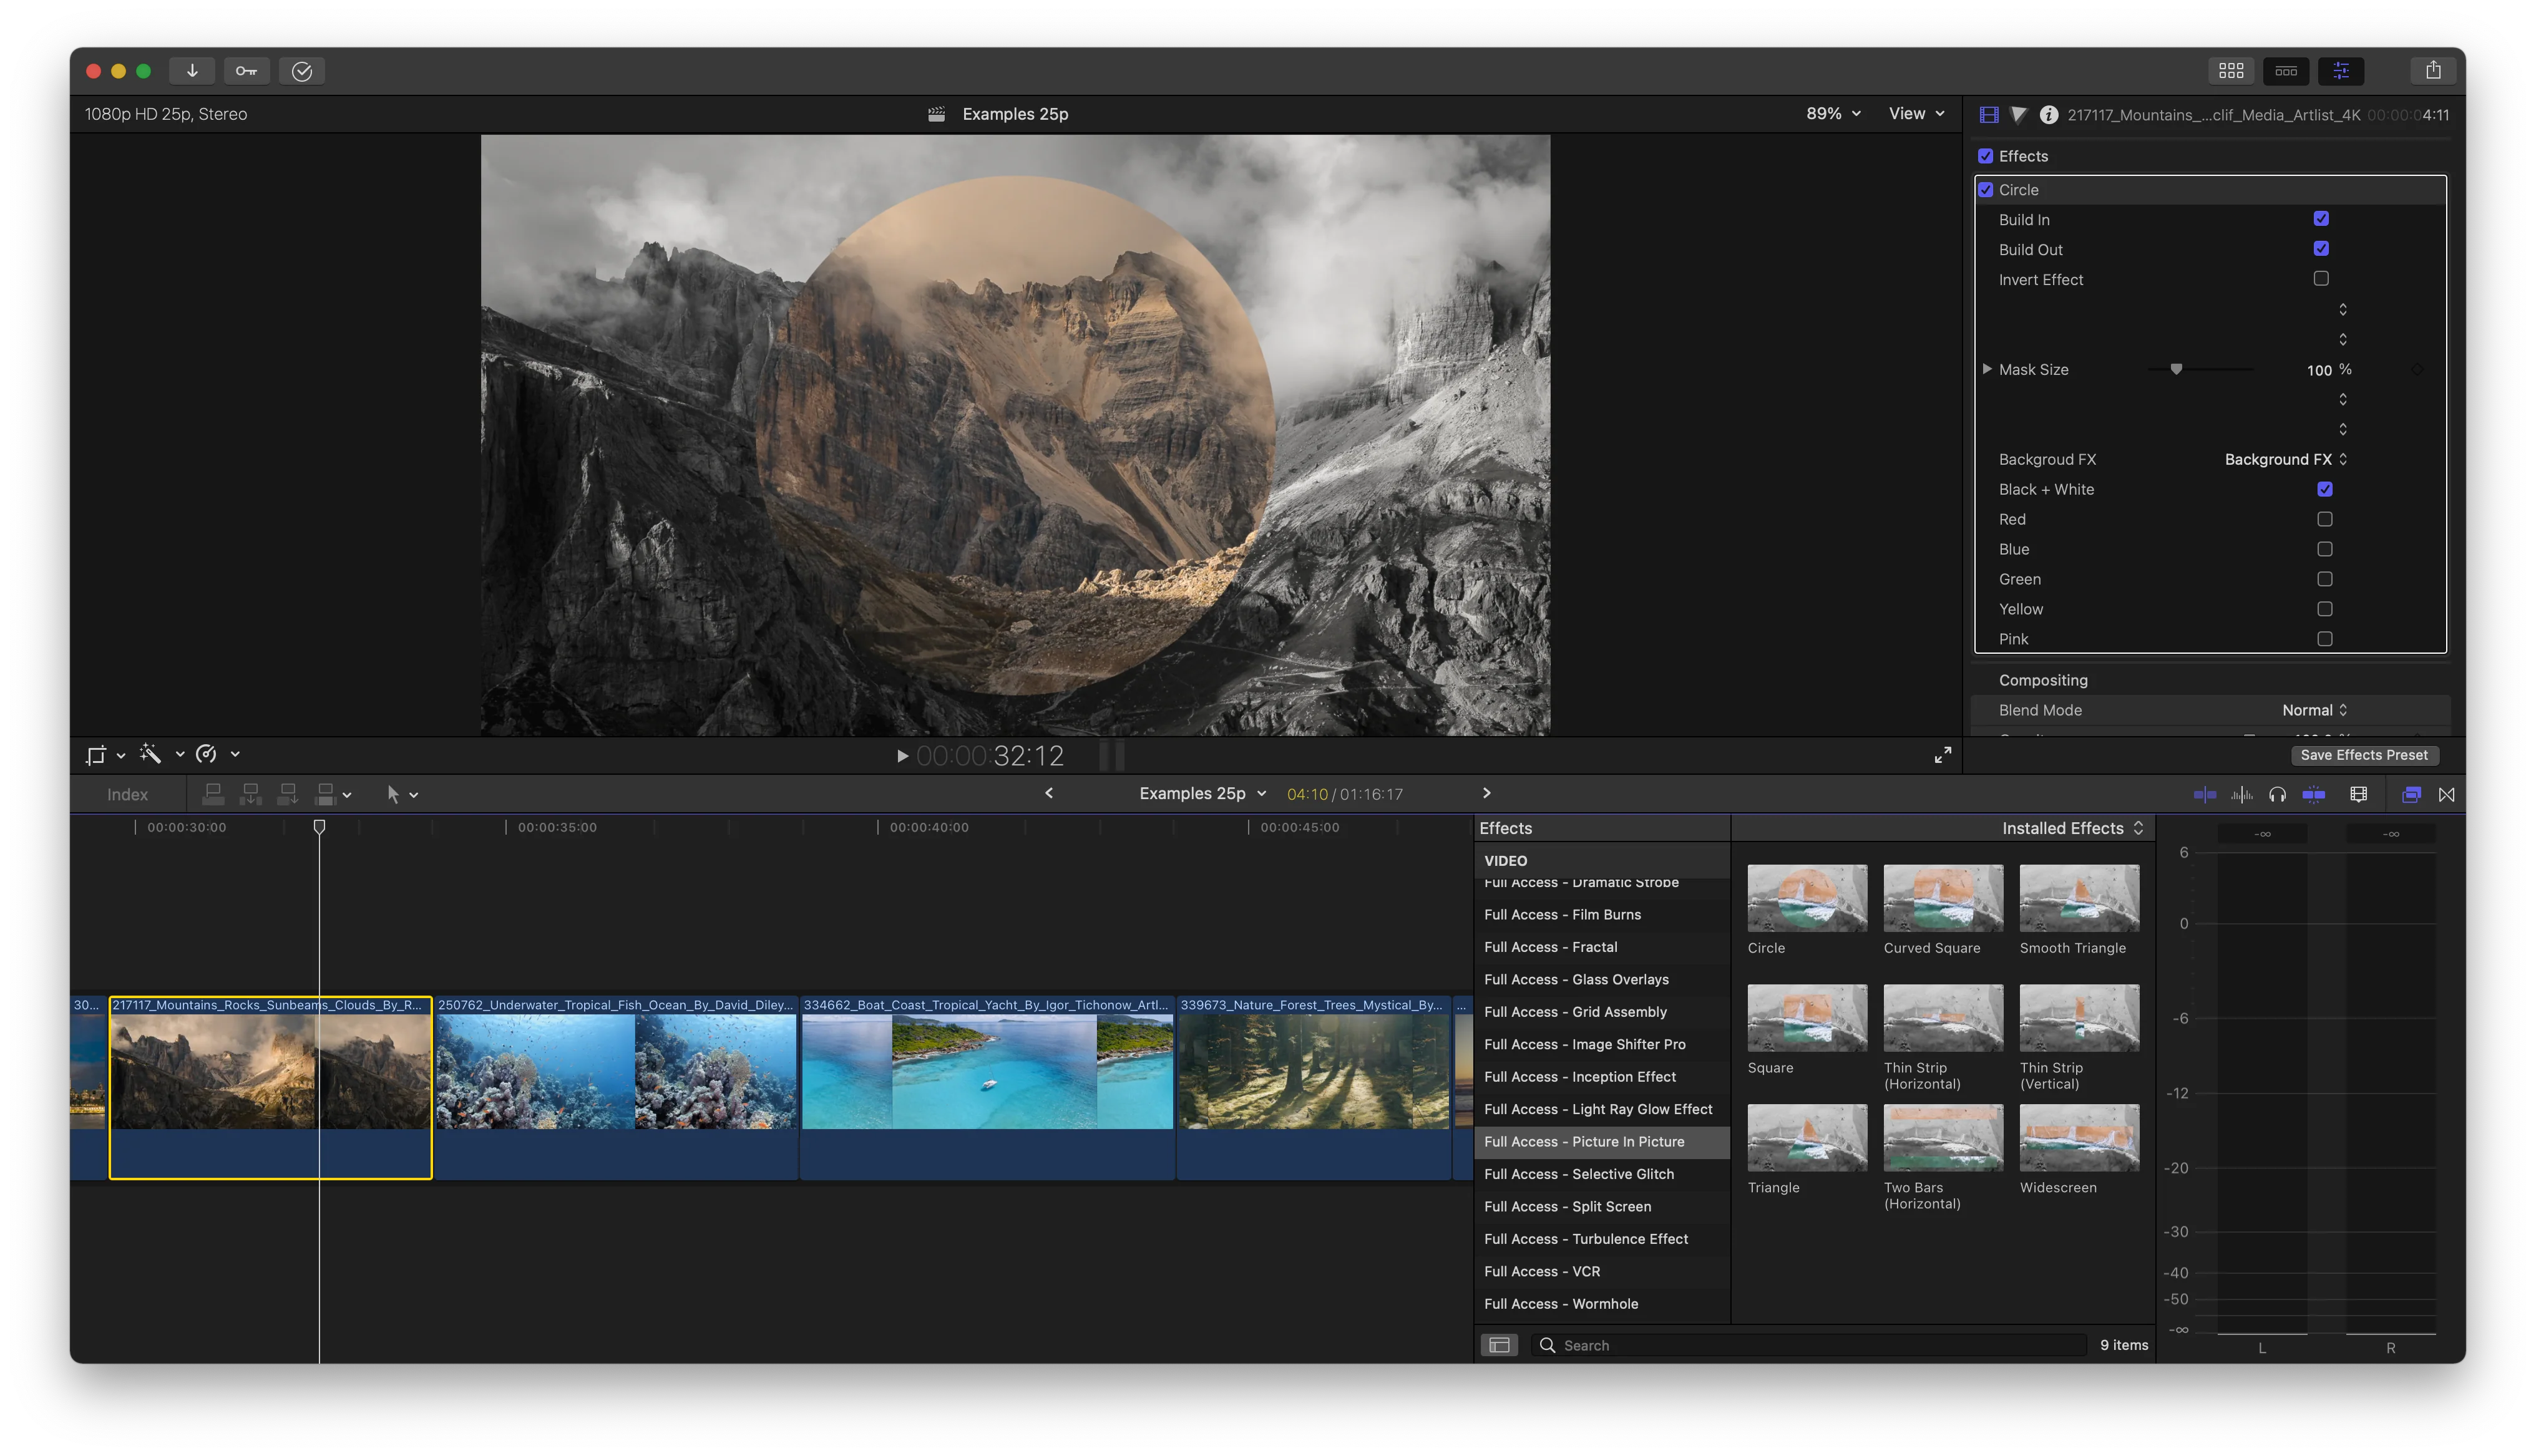Enable the Yellow background checkbox
Viewport: 2536px width, 1456px height.
[2325, 609]
